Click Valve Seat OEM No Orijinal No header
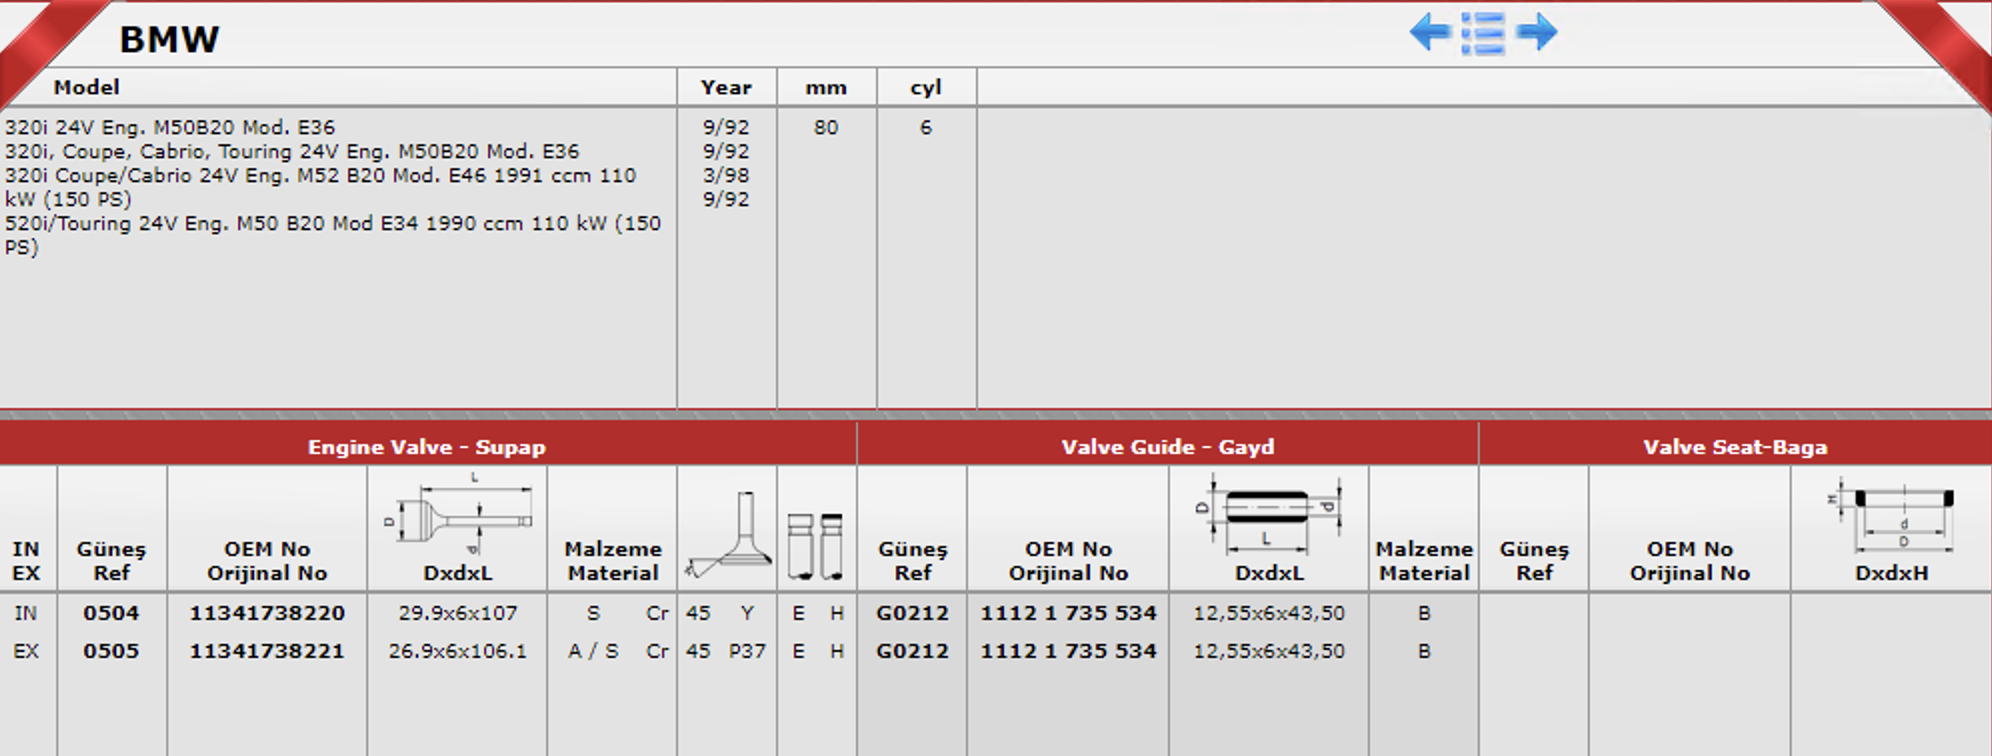The width and height of the screenshot is (1992, 756). pyautogui.click(x=1690, y=561)
